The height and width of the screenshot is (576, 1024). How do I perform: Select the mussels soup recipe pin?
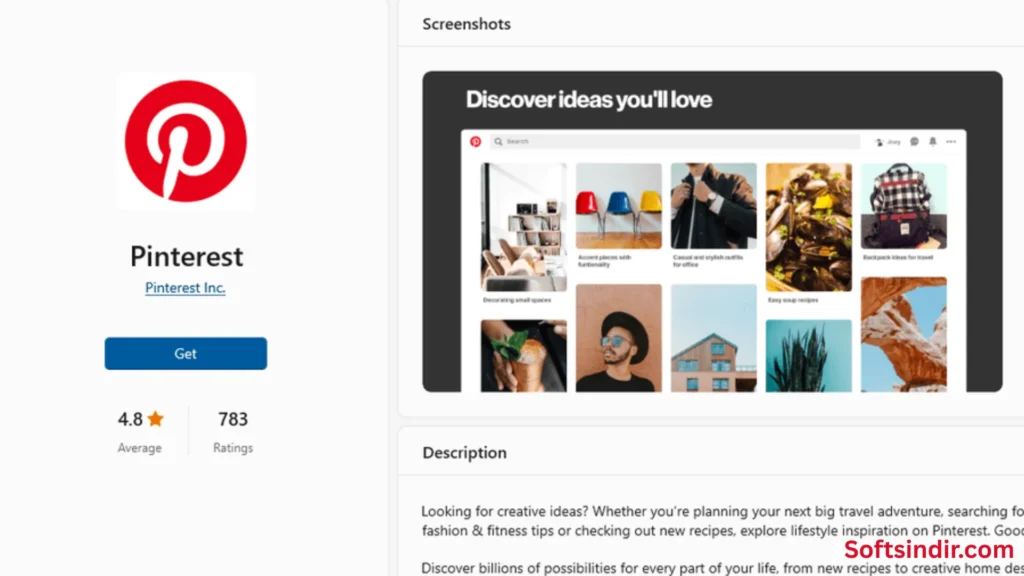808,227
